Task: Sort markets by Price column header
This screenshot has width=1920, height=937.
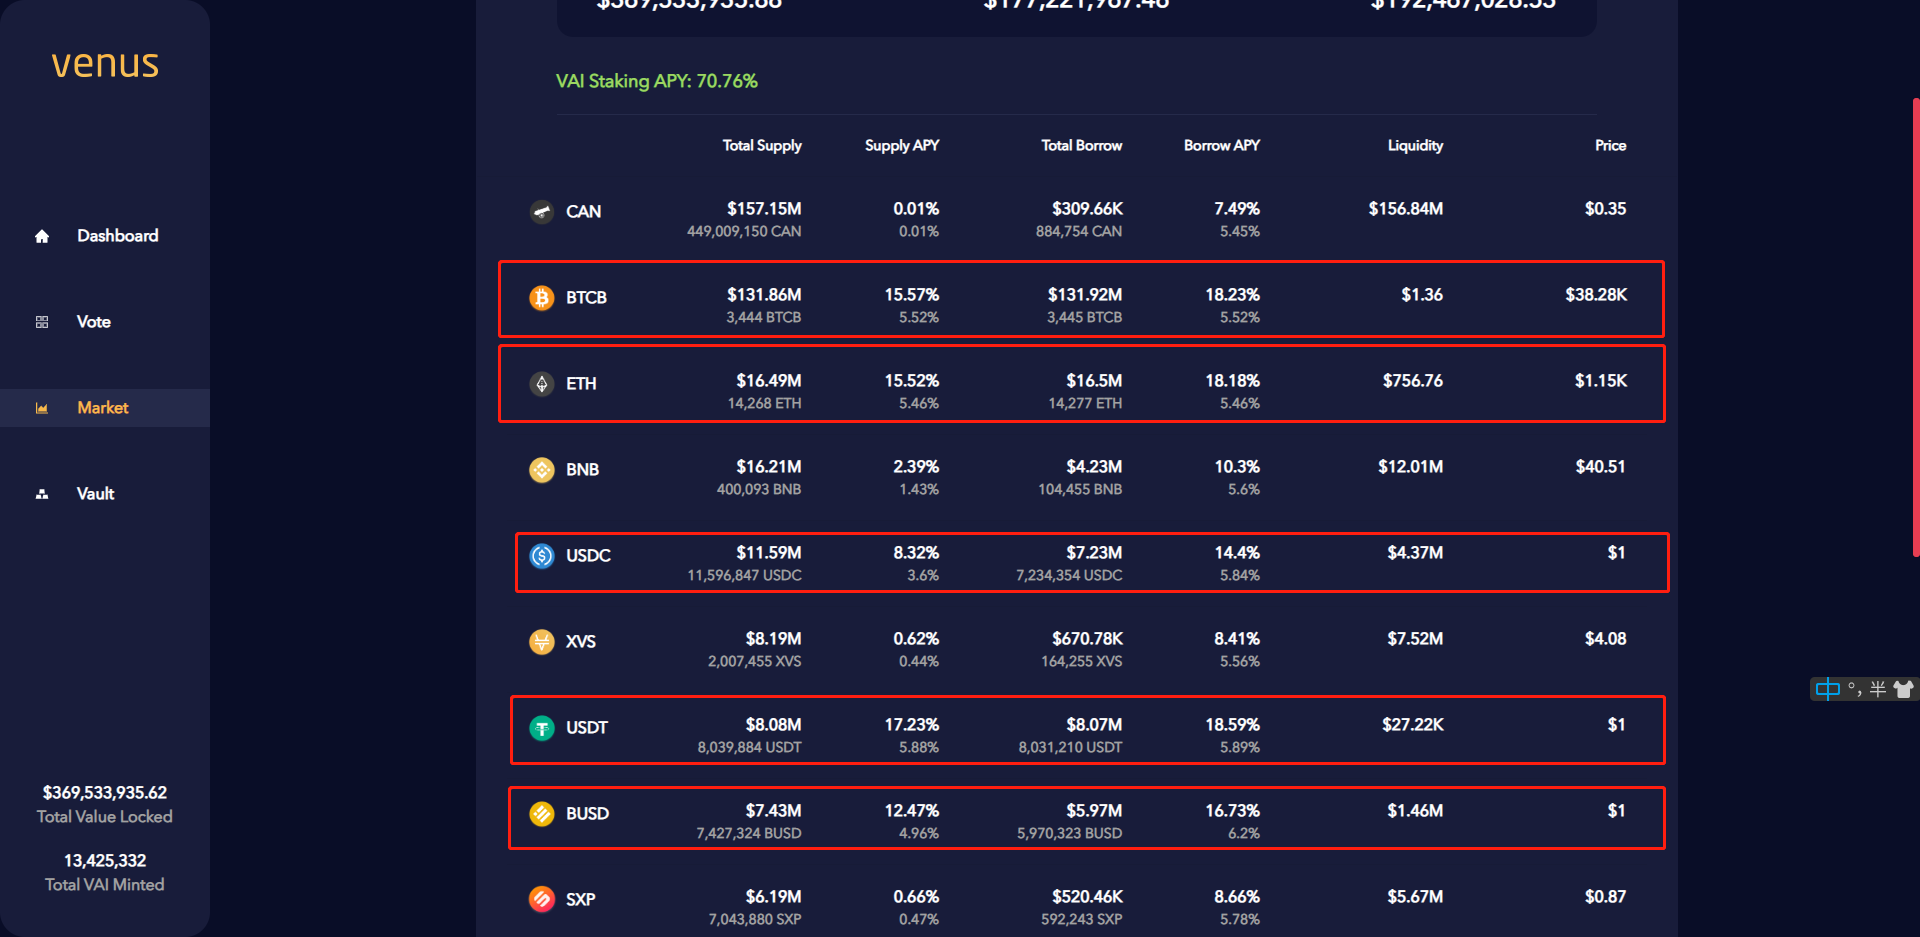Action: tap(1610, 146)
